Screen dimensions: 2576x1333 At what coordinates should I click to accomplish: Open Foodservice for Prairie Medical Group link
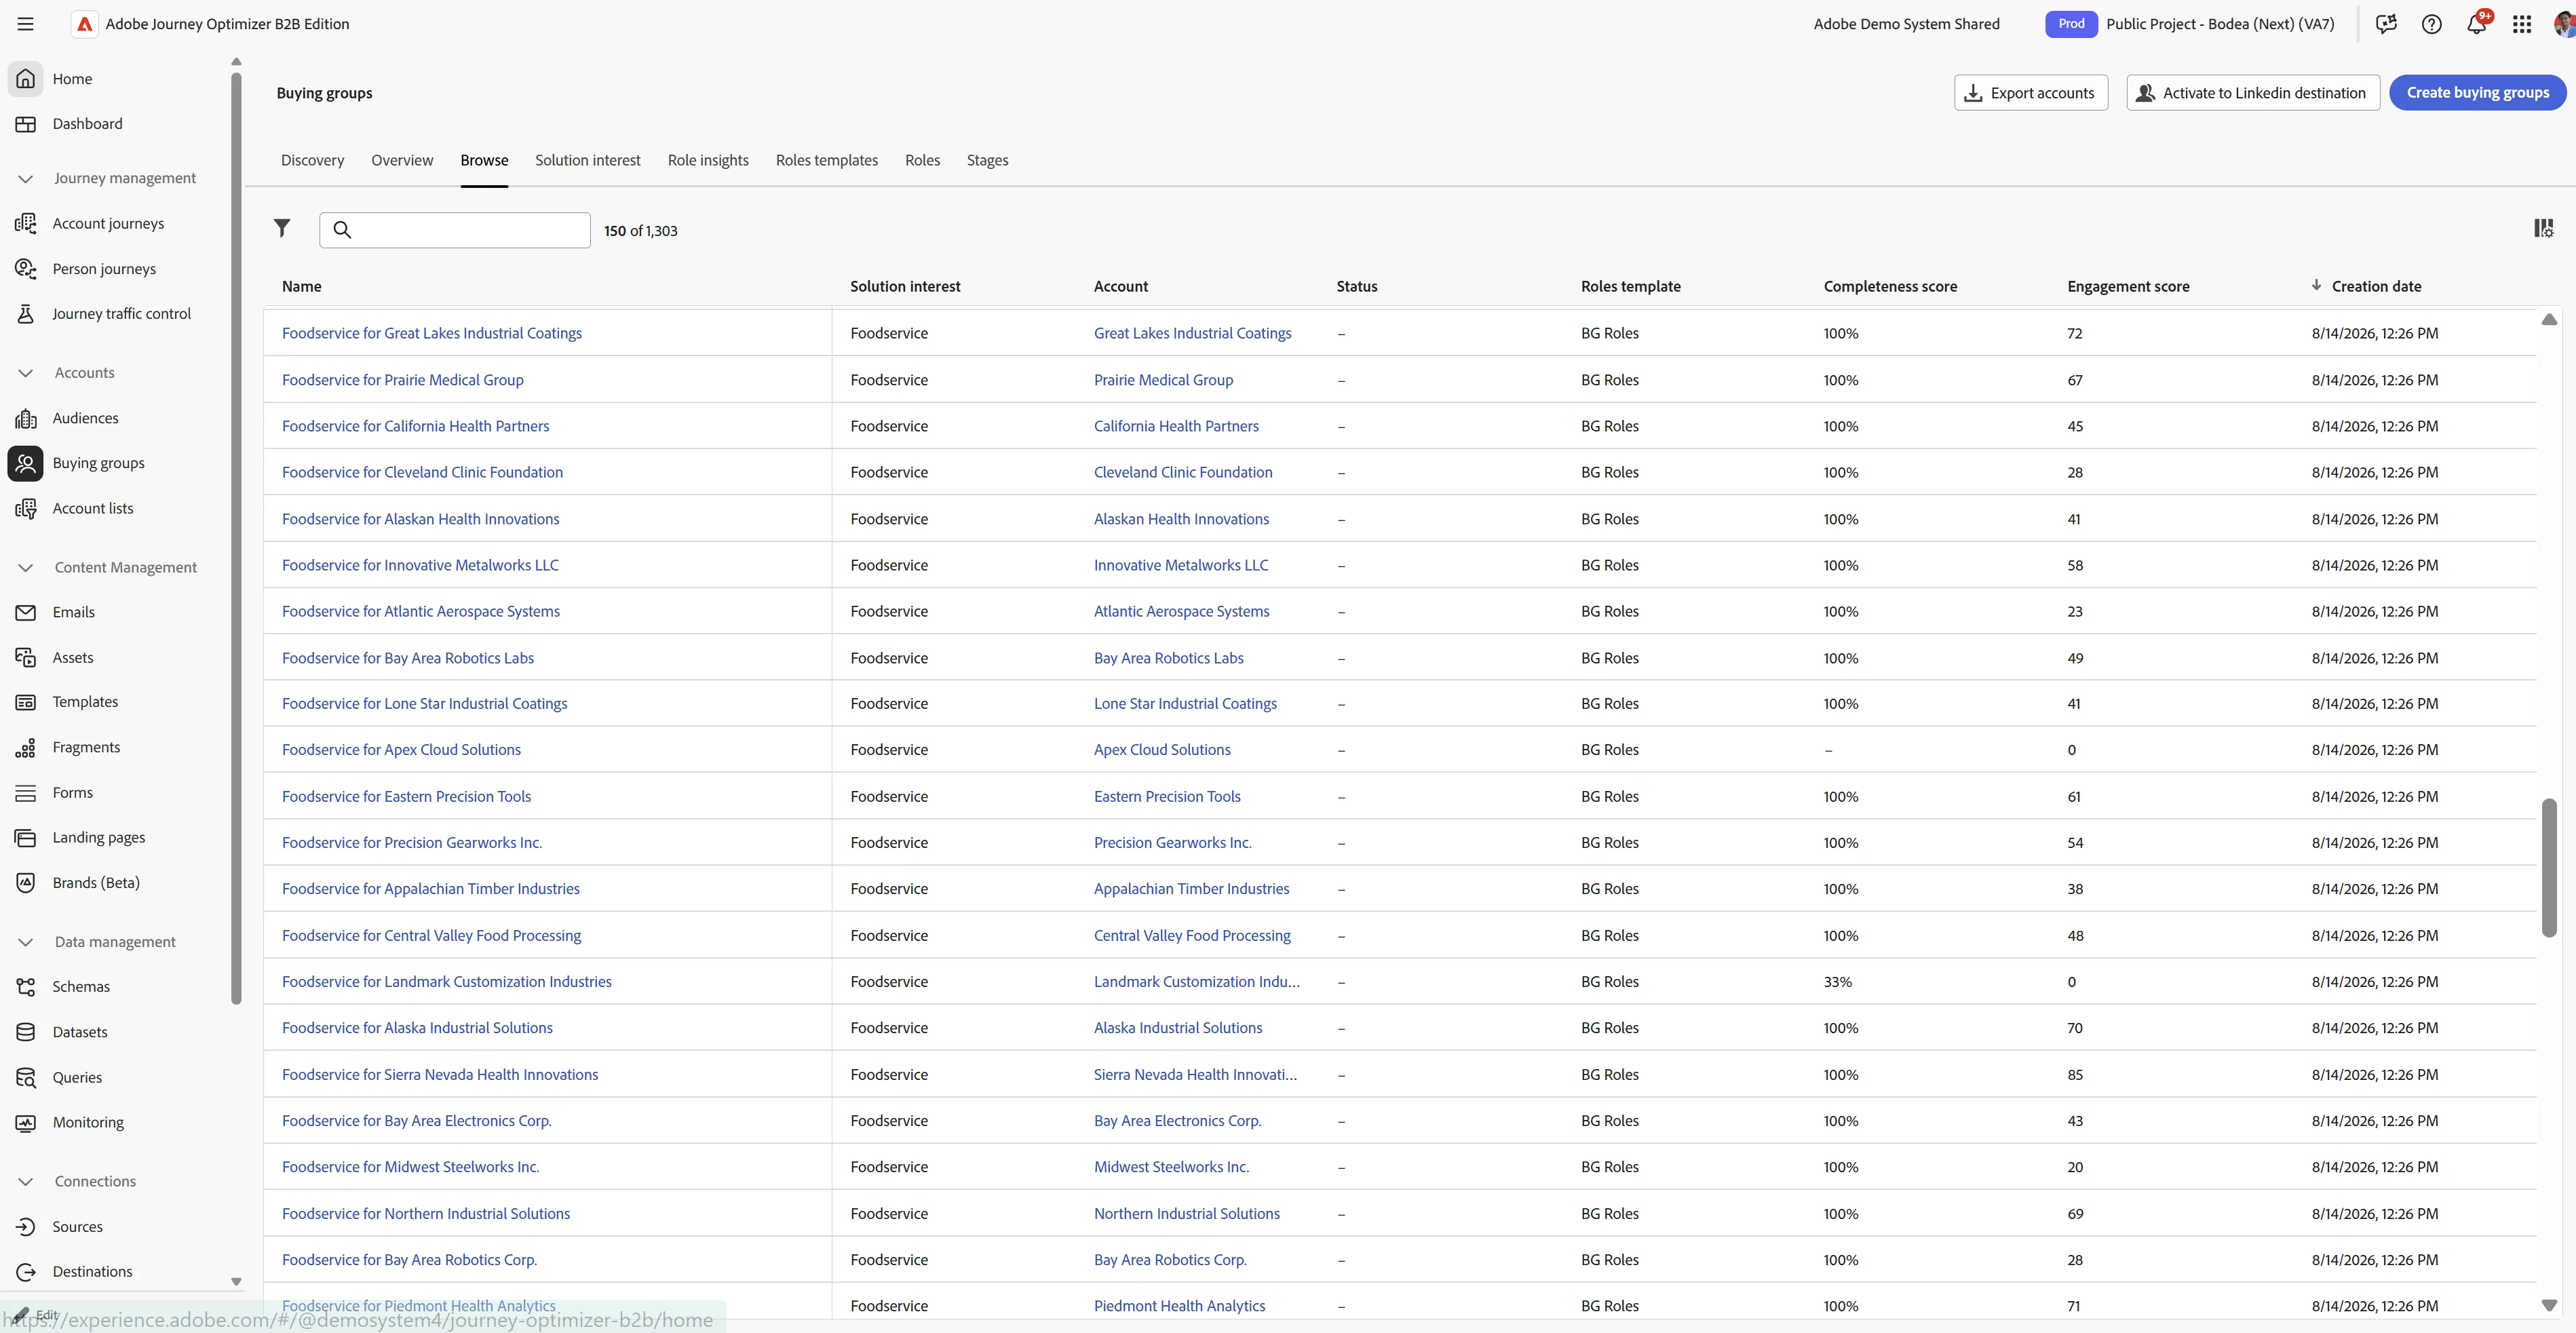(x=402, y=380)
